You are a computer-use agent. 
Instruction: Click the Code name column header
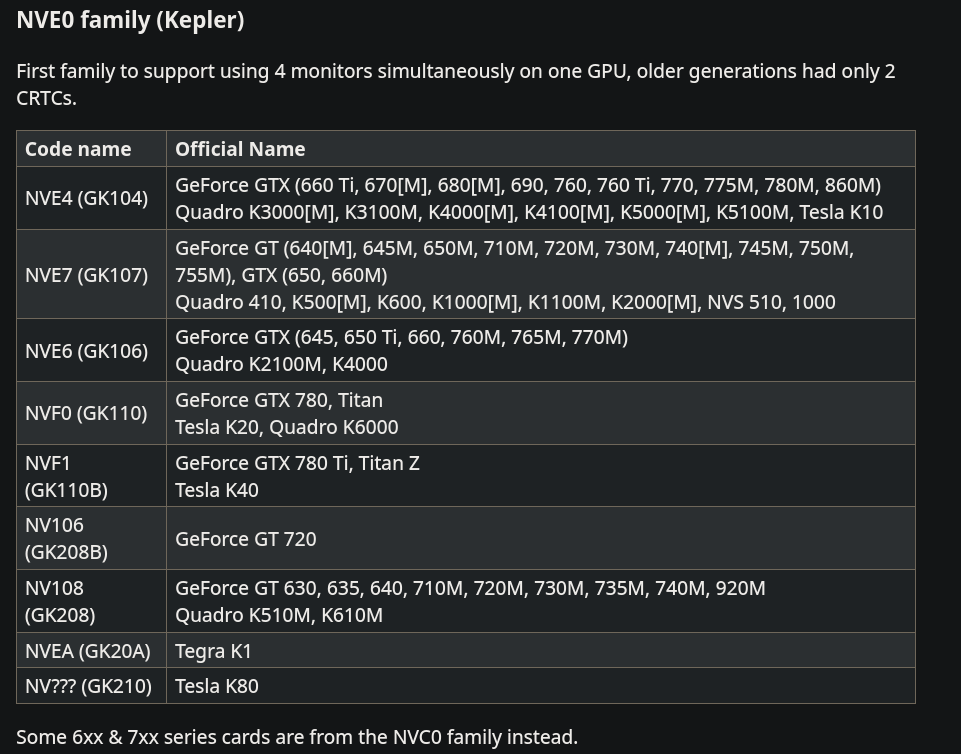click(x=78, y=149)
